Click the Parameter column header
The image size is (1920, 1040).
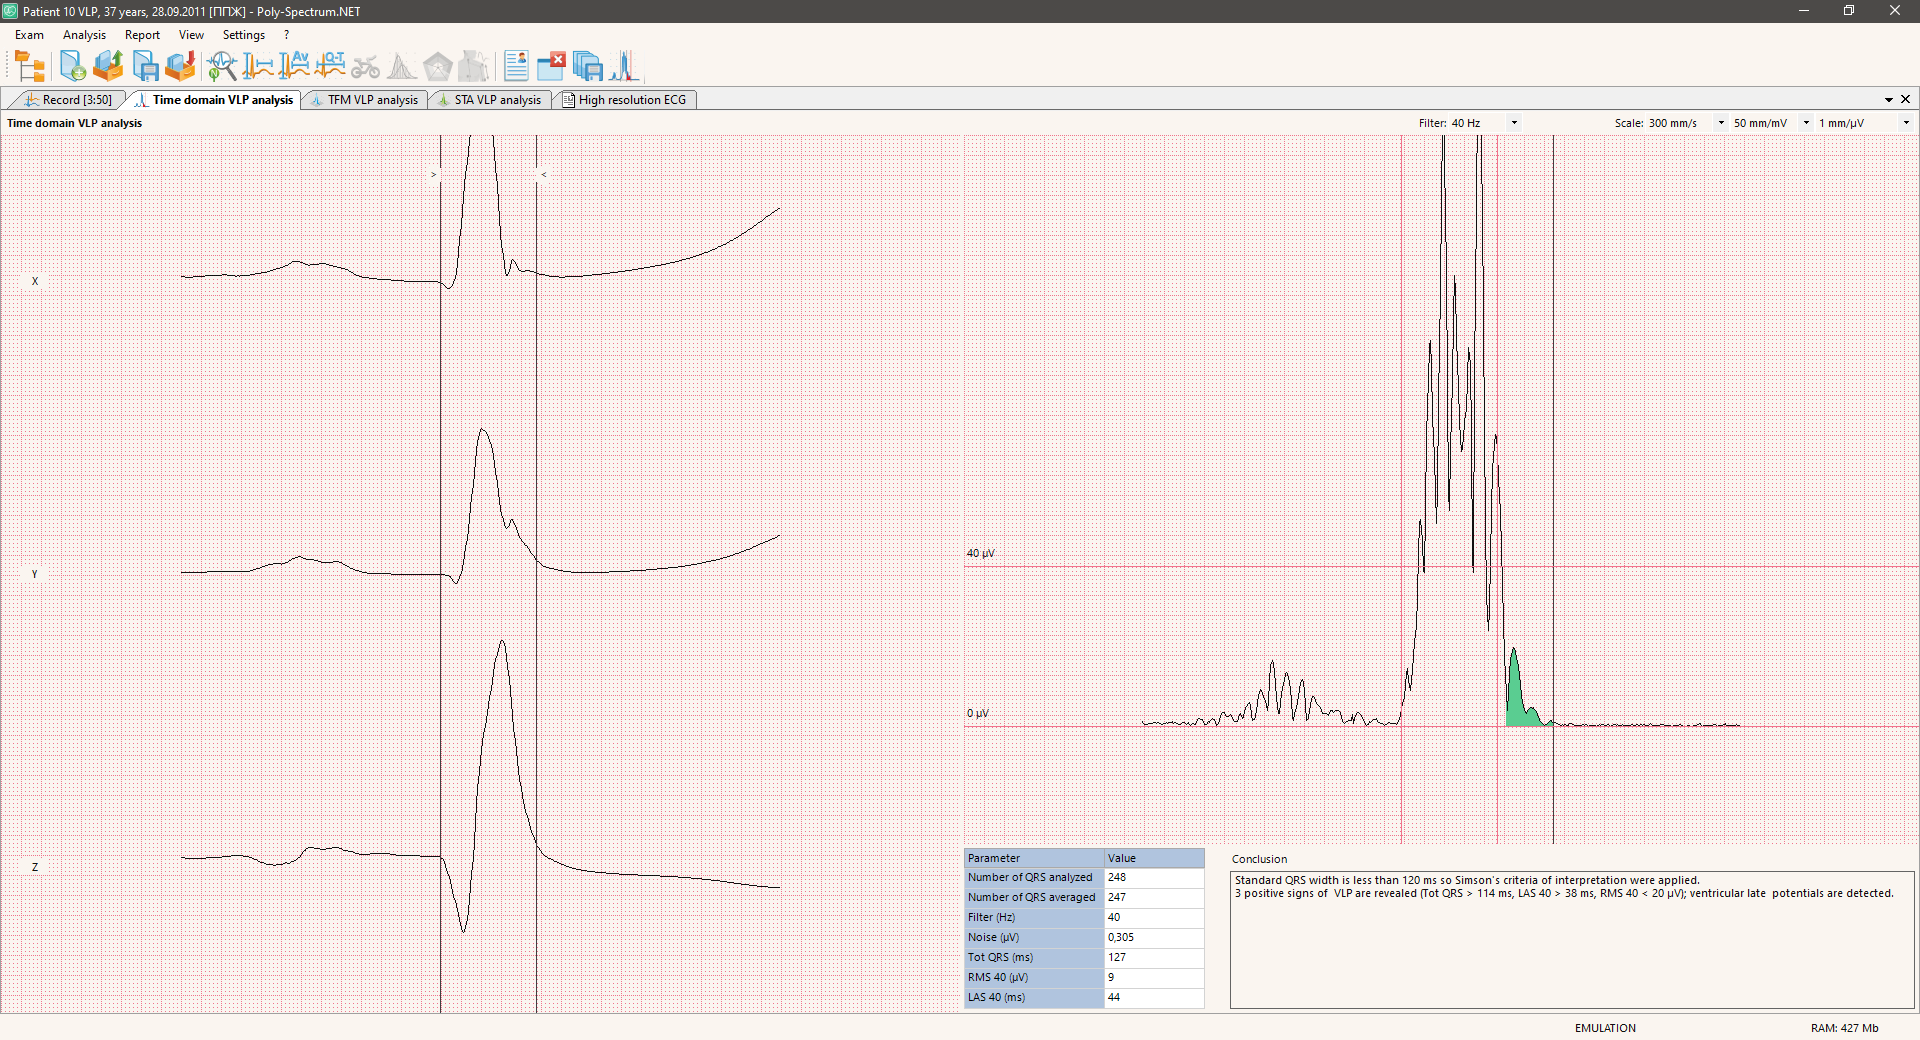click(1034, 858)
